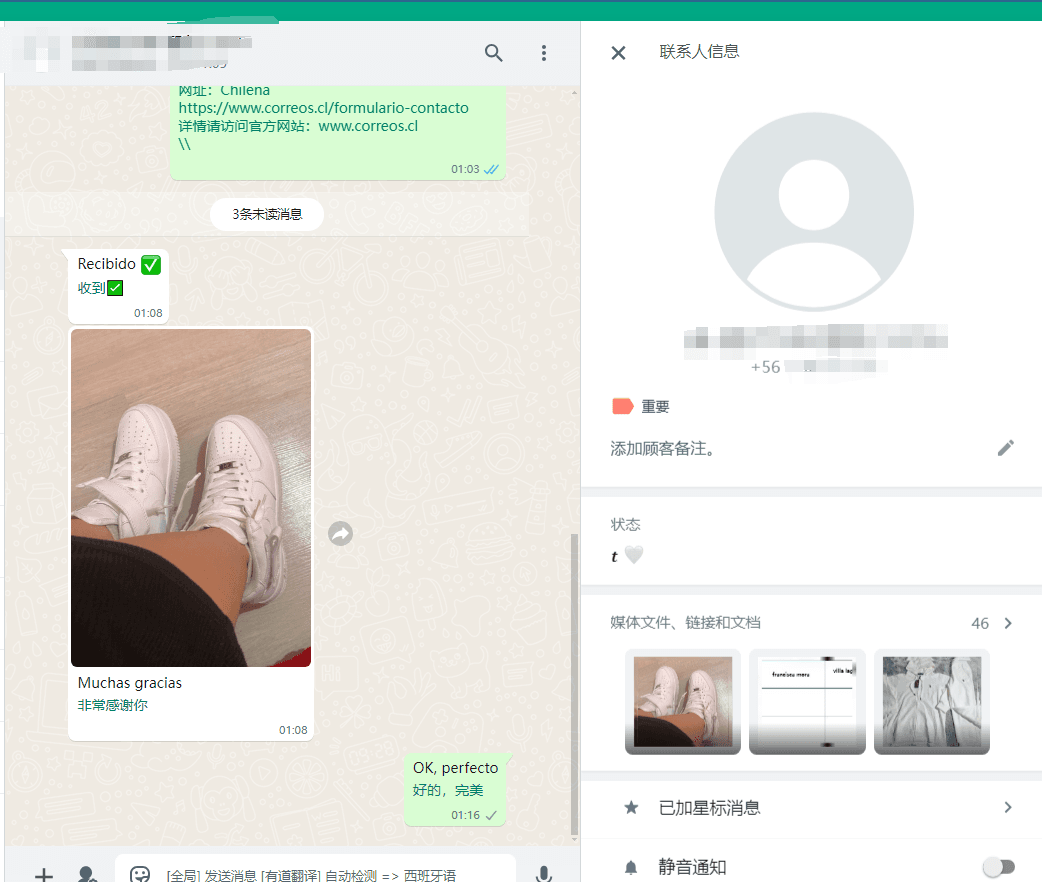1042x882 pixels.
Task: Open the gray clothing media thumbnail
Action: 931,701
